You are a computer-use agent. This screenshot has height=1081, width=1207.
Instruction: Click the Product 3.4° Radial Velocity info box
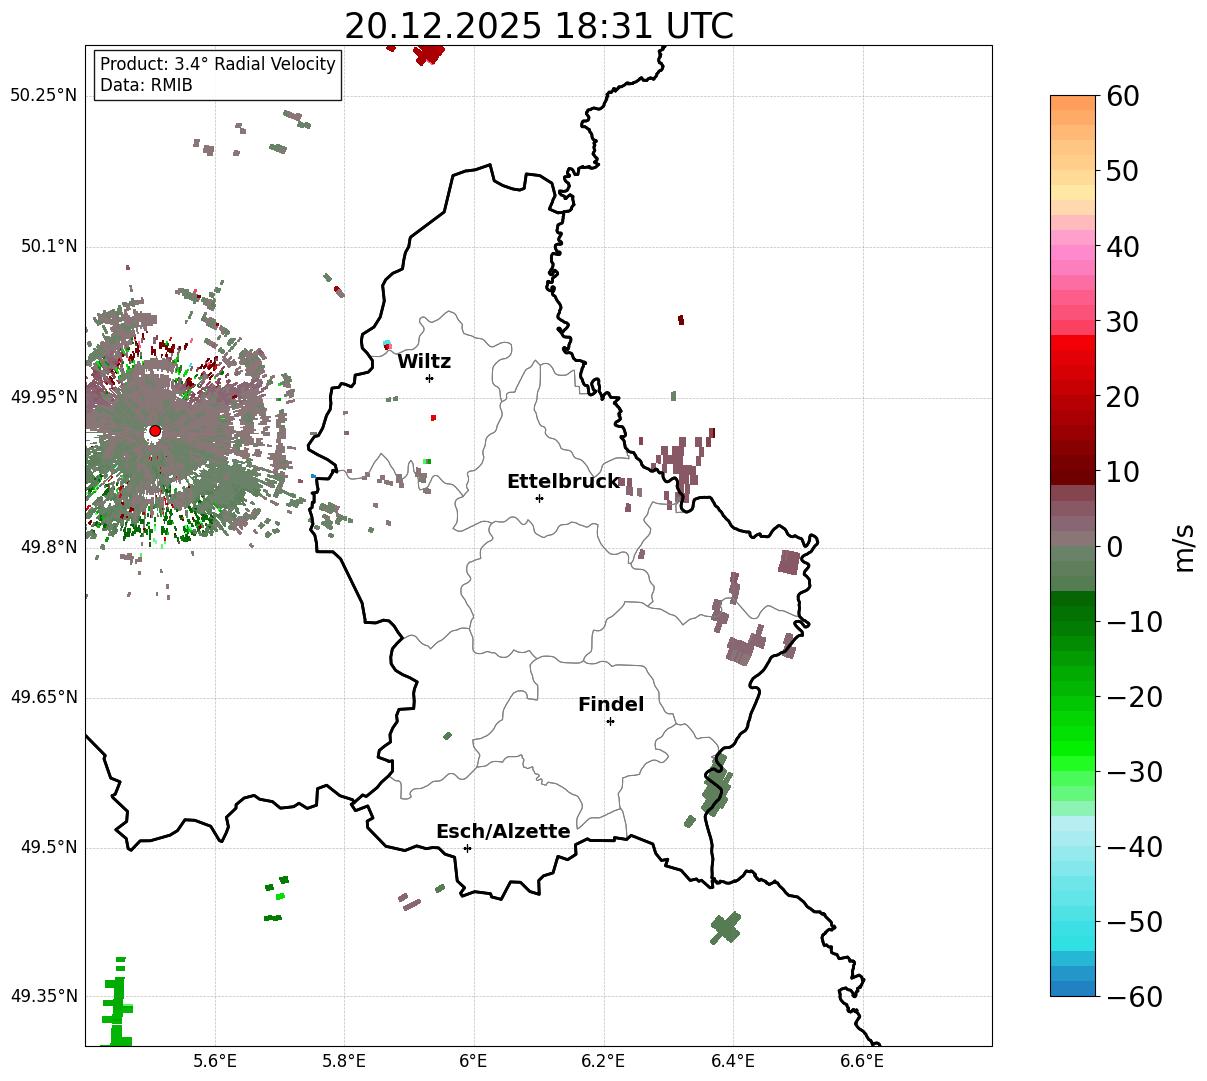point(218,74)
